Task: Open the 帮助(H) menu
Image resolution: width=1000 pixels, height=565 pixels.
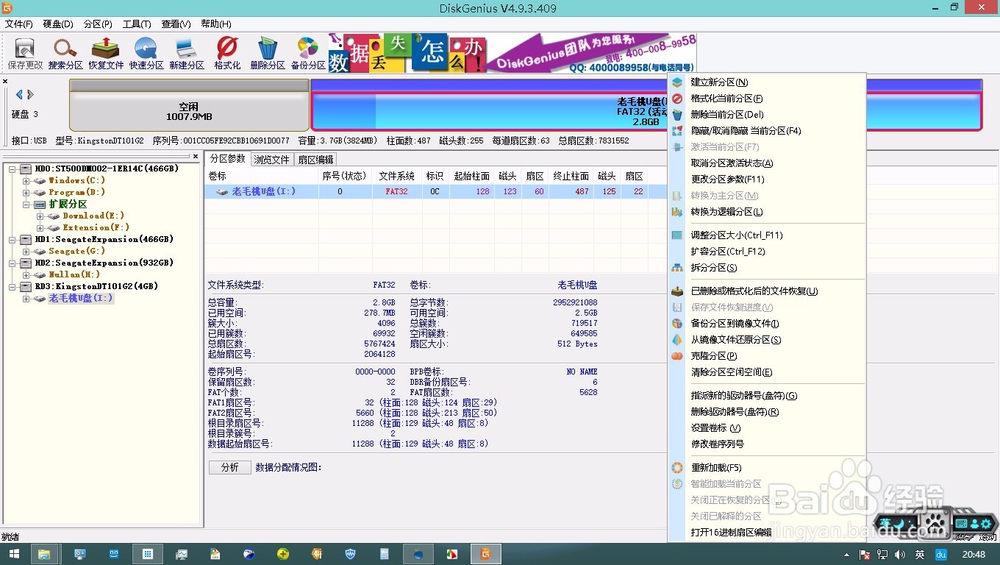Action: [216, 24]
